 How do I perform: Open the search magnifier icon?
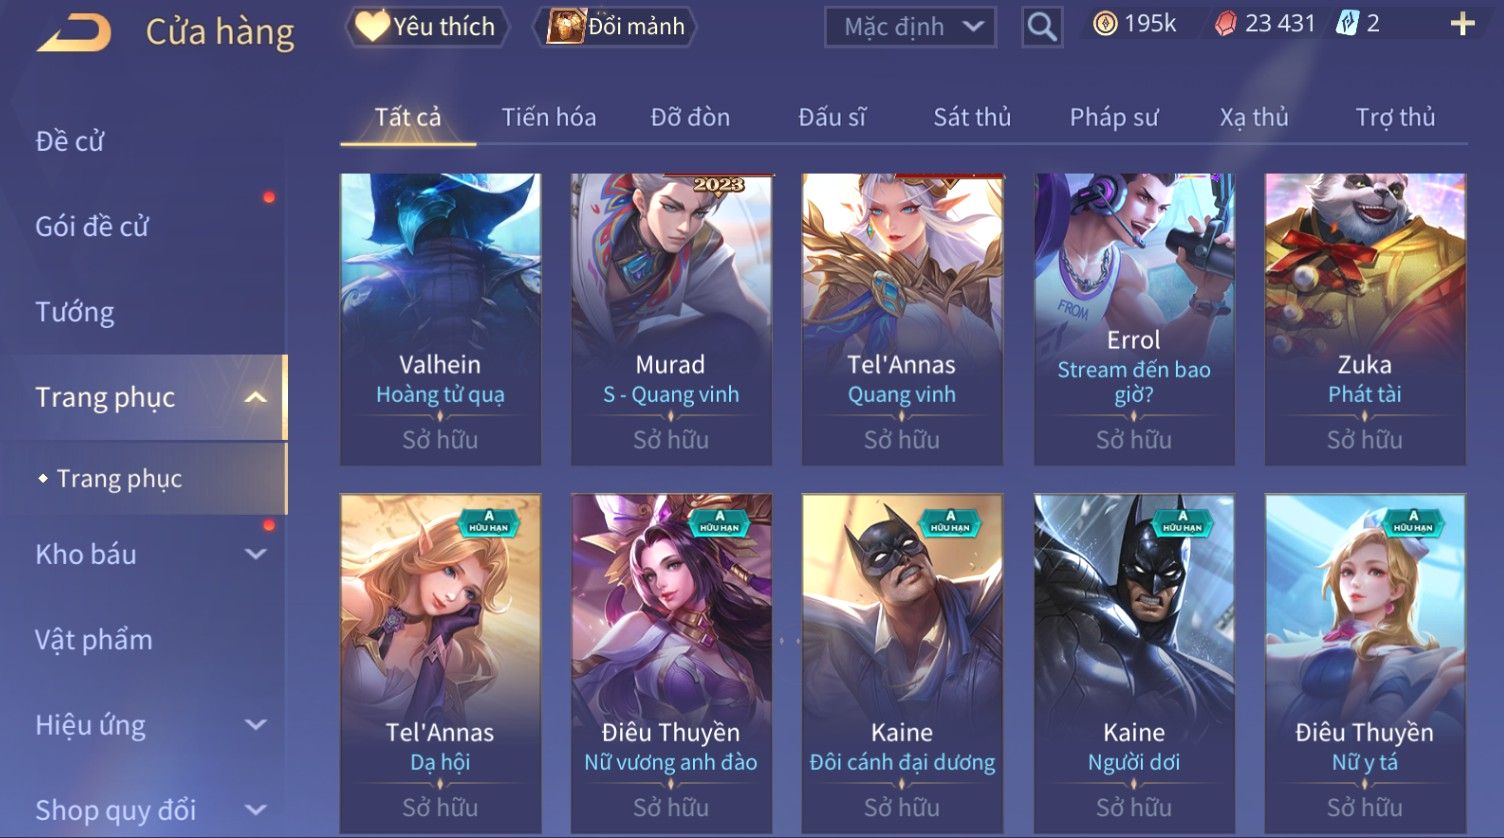pyautogui.click(x=1041, y=27)
